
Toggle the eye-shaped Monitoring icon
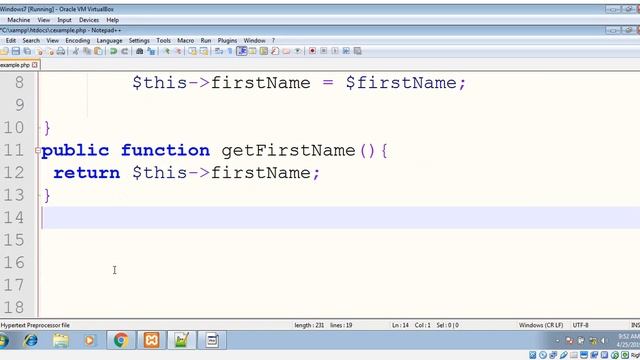click(298, 51)
